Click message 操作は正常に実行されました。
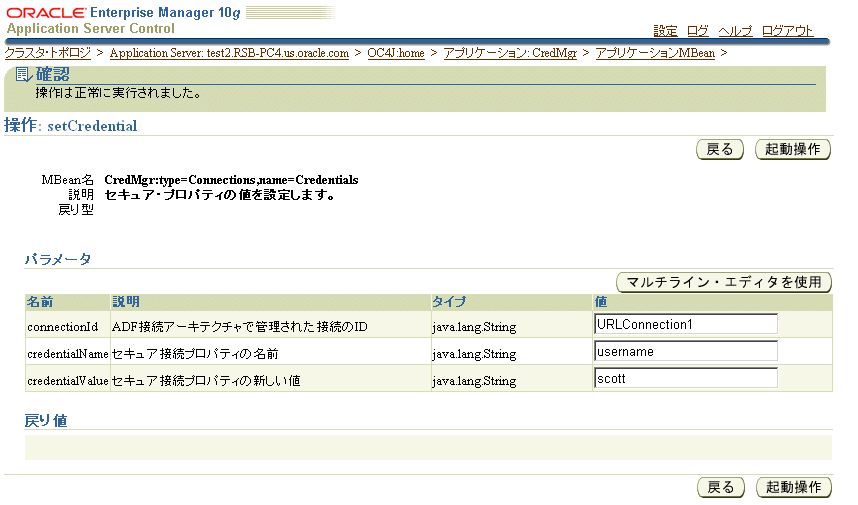The height and width of the screenshot is (505, 858). coord(118,93)
